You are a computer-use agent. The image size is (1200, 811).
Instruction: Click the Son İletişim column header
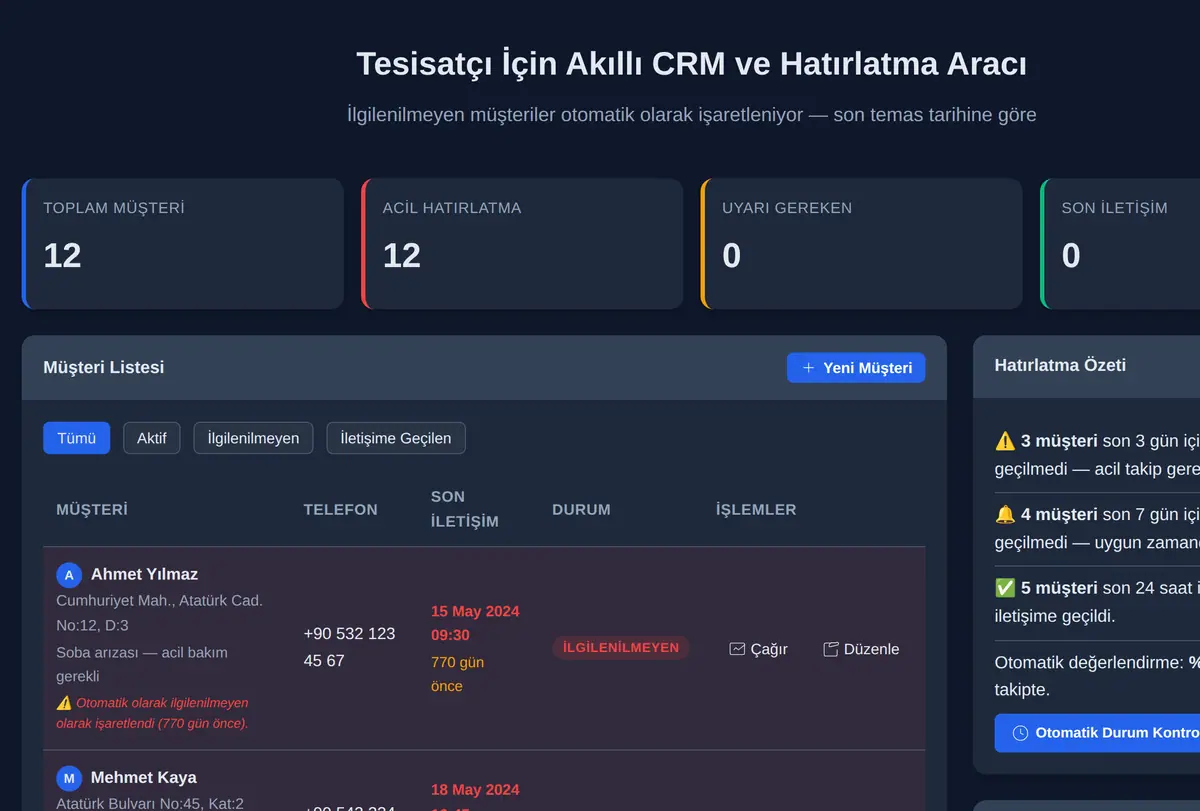(465, 509)
